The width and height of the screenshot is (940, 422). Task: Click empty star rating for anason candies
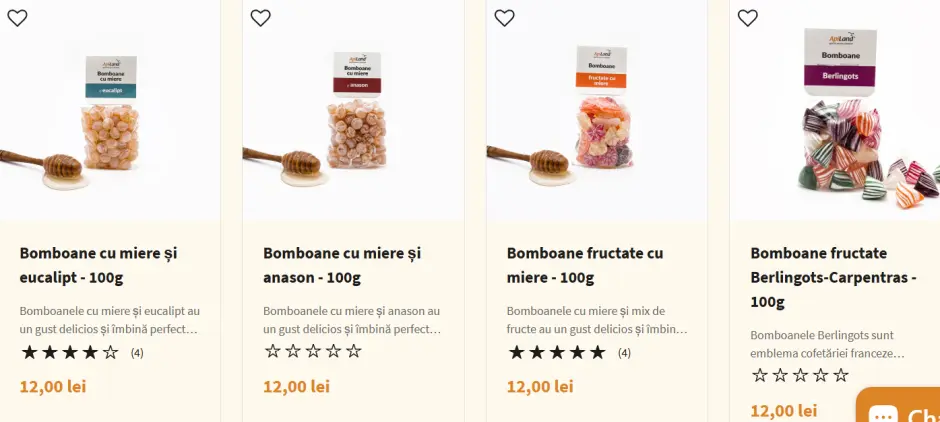(313, 352)
